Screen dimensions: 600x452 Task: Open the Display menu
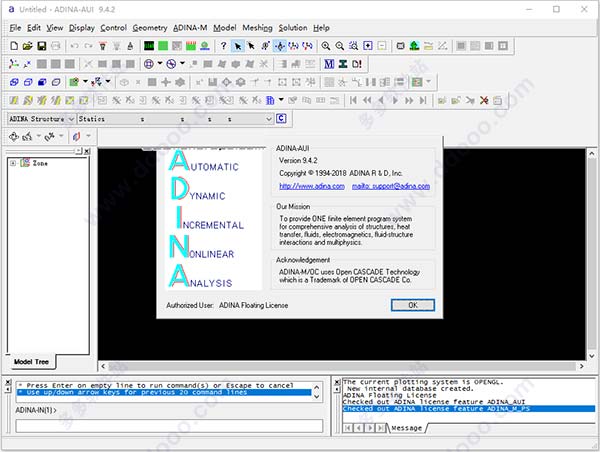click(82, 28)
